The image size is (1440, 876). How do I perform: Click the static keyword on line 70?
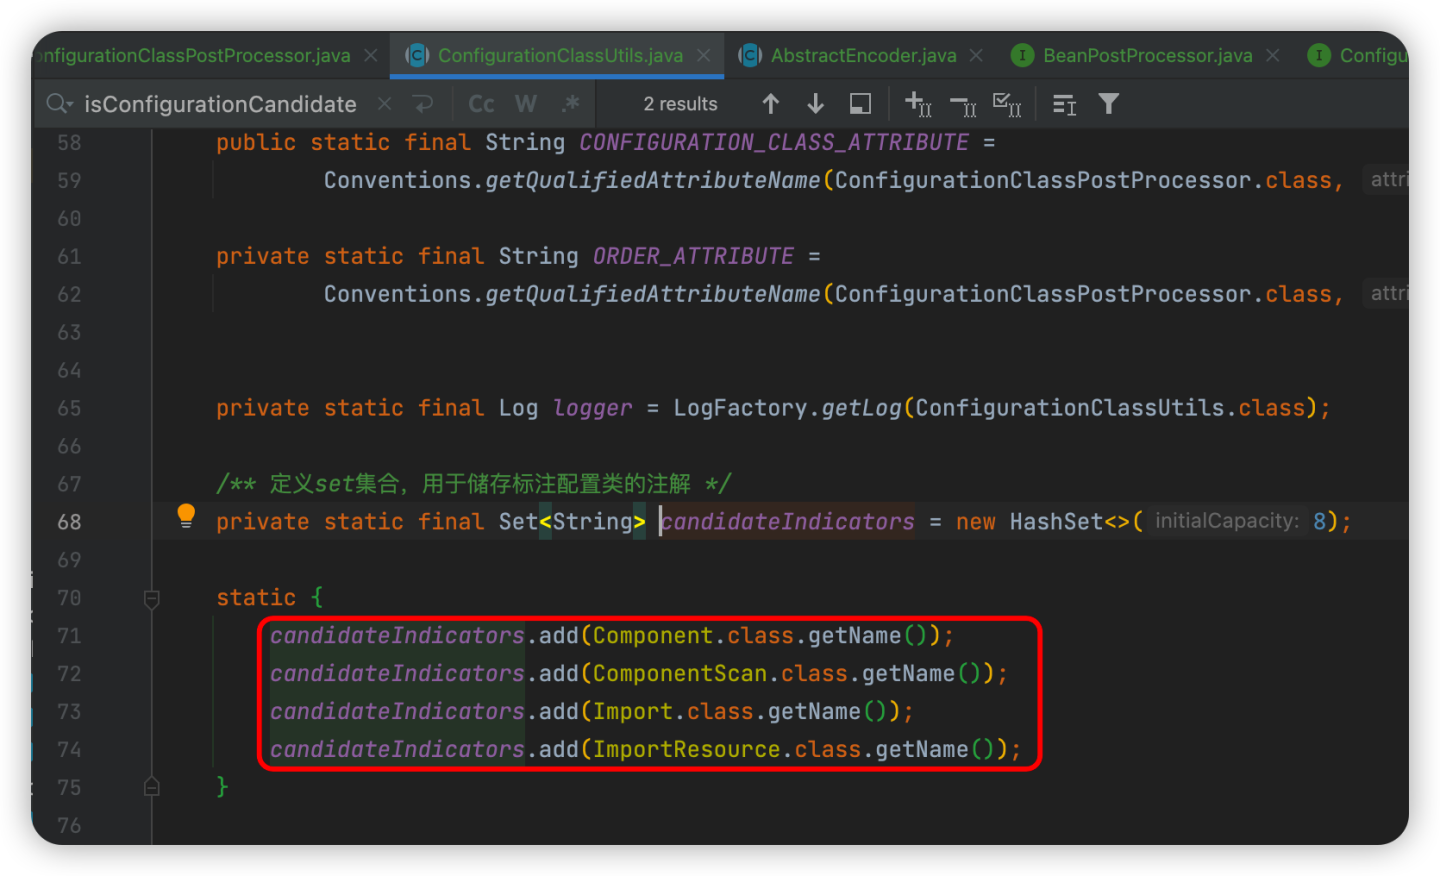pyautogui.click(x=256, y=598)
